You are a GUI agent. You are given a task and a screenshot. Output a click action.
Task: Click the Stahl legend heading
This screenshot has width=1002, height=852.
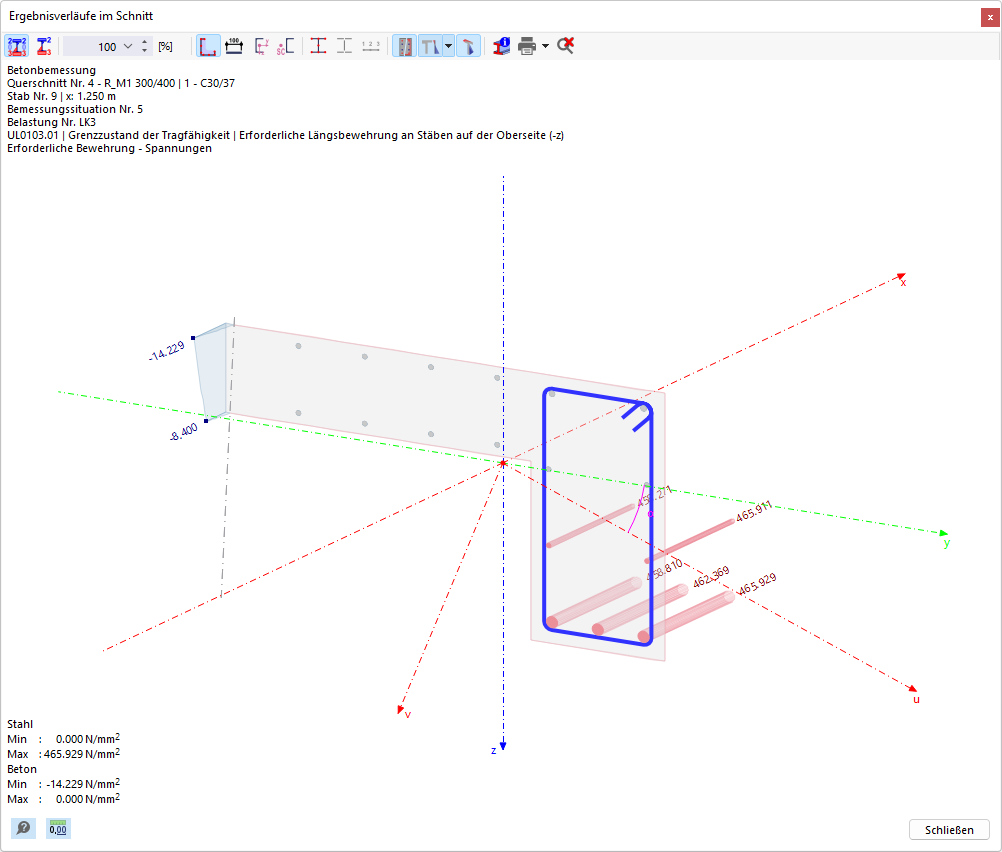pyautogui.click(x=20, y=724)
